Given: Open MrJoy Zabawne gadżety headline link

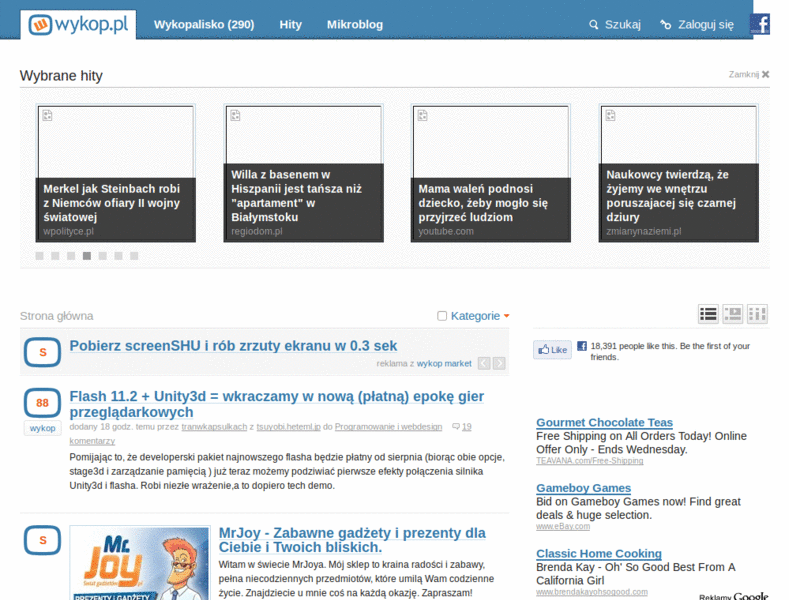Looking at the screenshot, I should (352, 540).
